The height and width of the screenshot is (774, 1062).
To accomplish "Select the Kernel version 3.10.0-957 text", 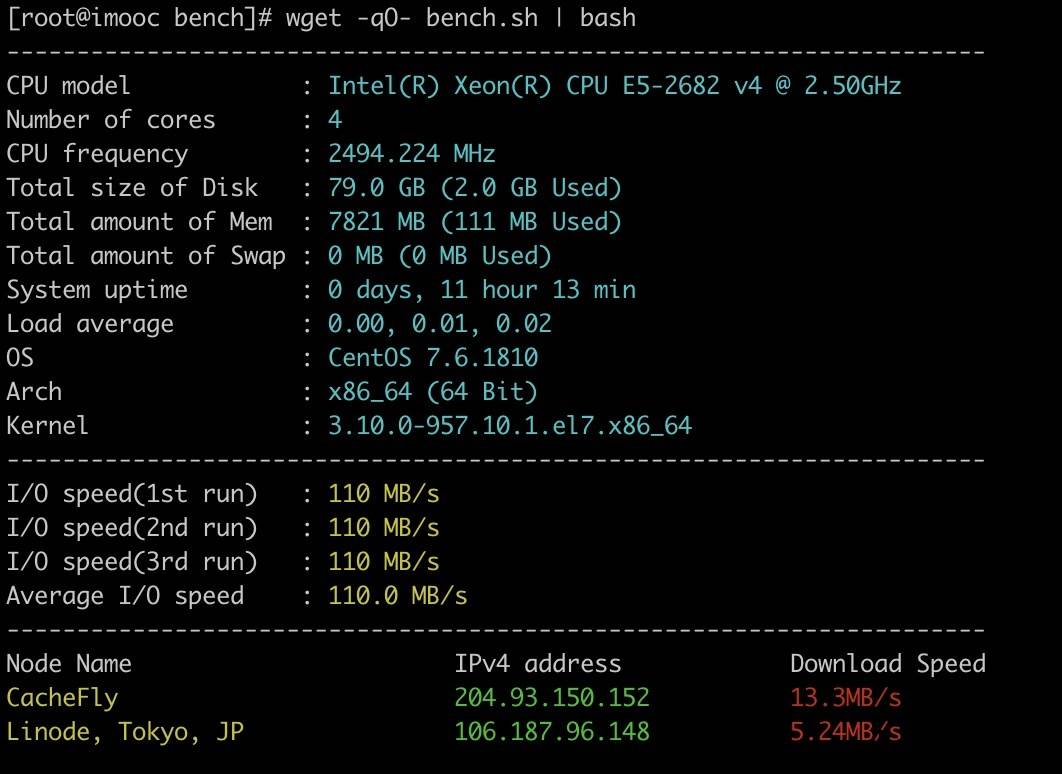I will pos(509,426).
